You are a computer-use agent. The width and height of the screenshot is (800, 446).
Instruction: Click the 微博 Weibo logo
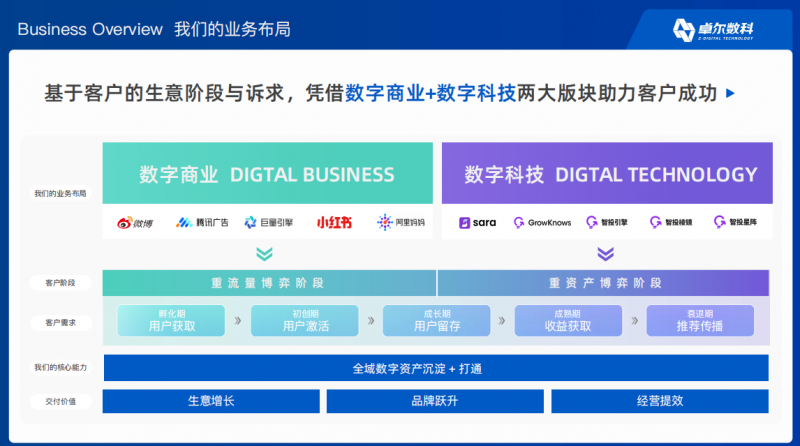pyautogui.click(x=135, y=223)
